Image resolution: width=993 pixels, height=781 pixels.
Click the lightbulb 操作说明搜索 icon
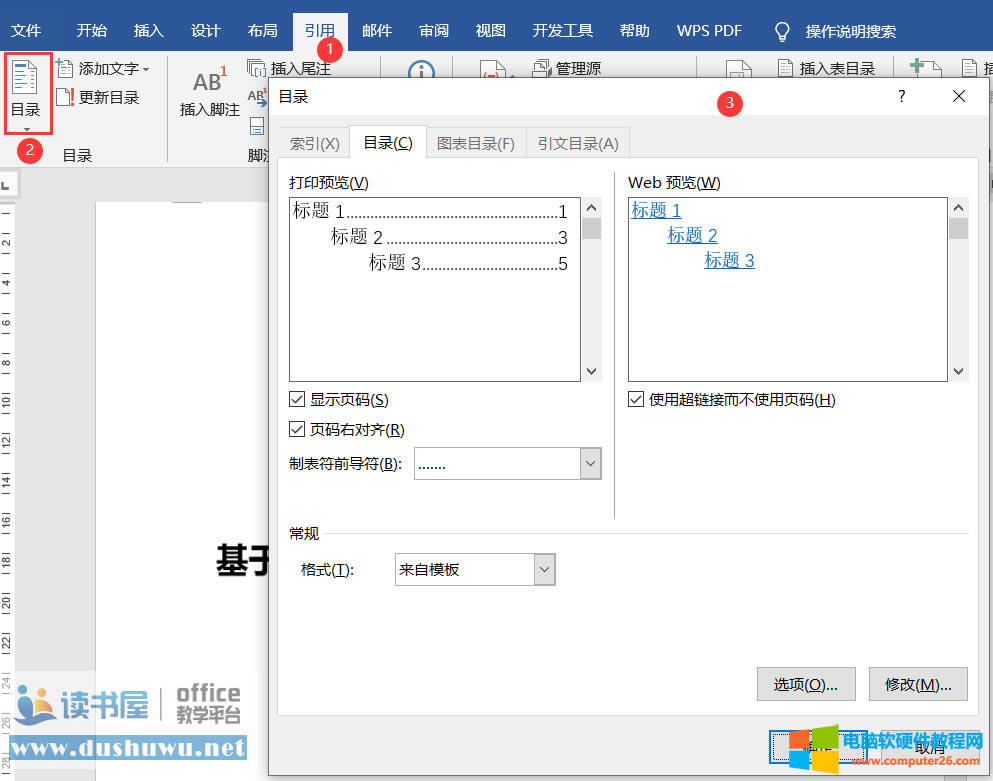pos(783,31)
